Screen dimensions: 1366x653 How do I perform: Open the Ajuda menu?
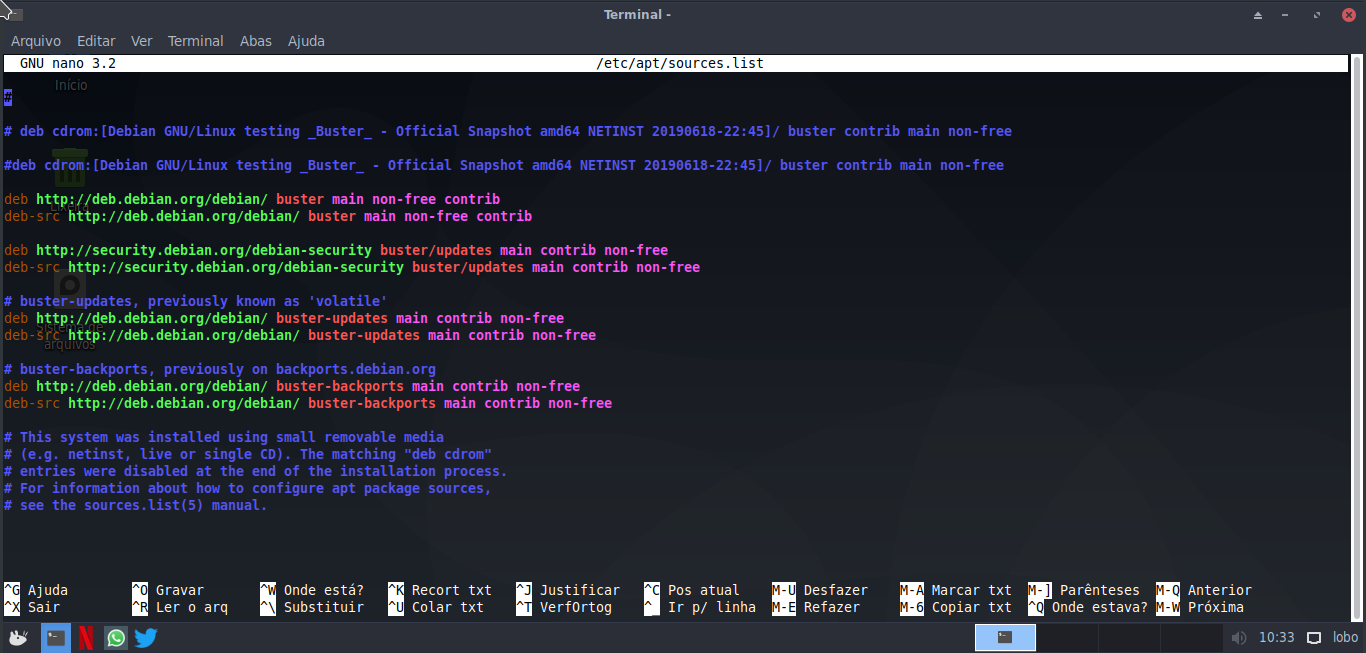[306, 41]
